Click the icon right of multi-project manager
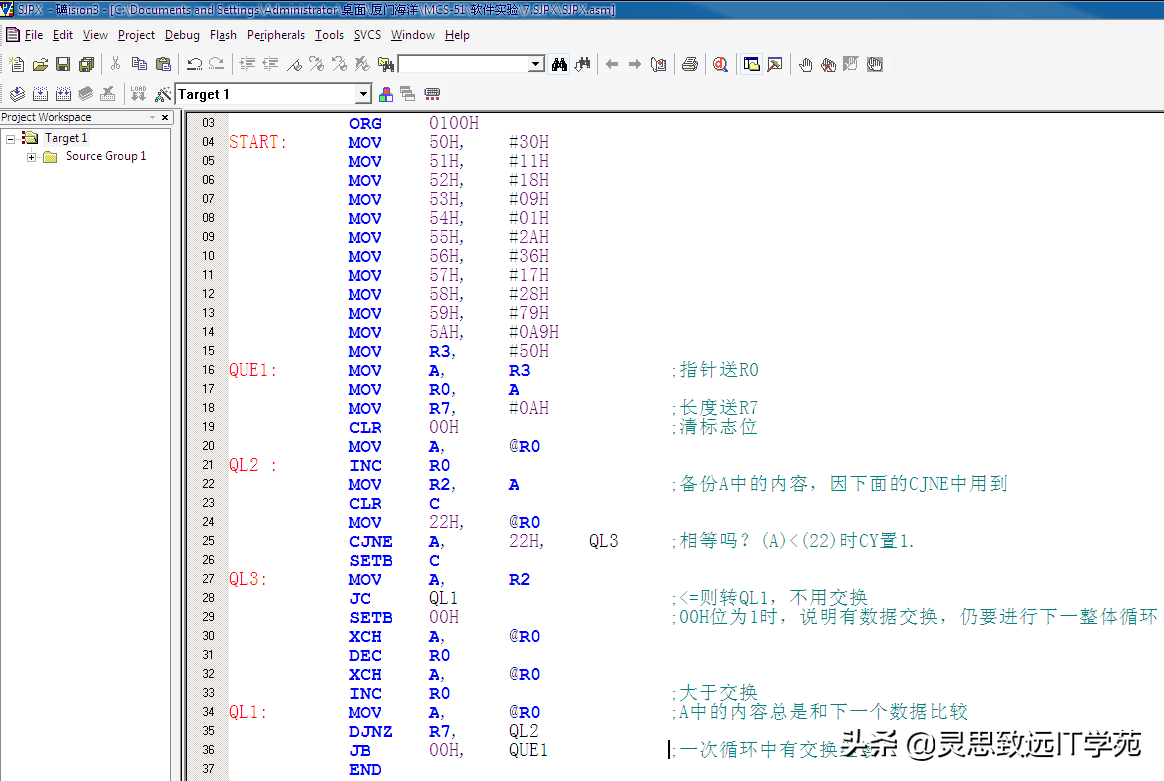 click(x=432, y=94)
